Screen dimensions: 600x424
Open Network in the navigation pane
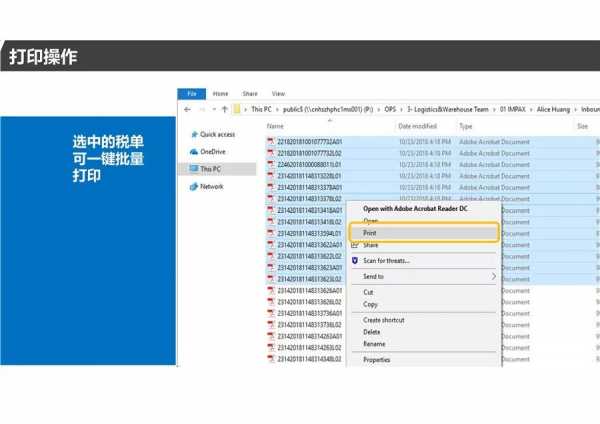click(x=211, y=187)
